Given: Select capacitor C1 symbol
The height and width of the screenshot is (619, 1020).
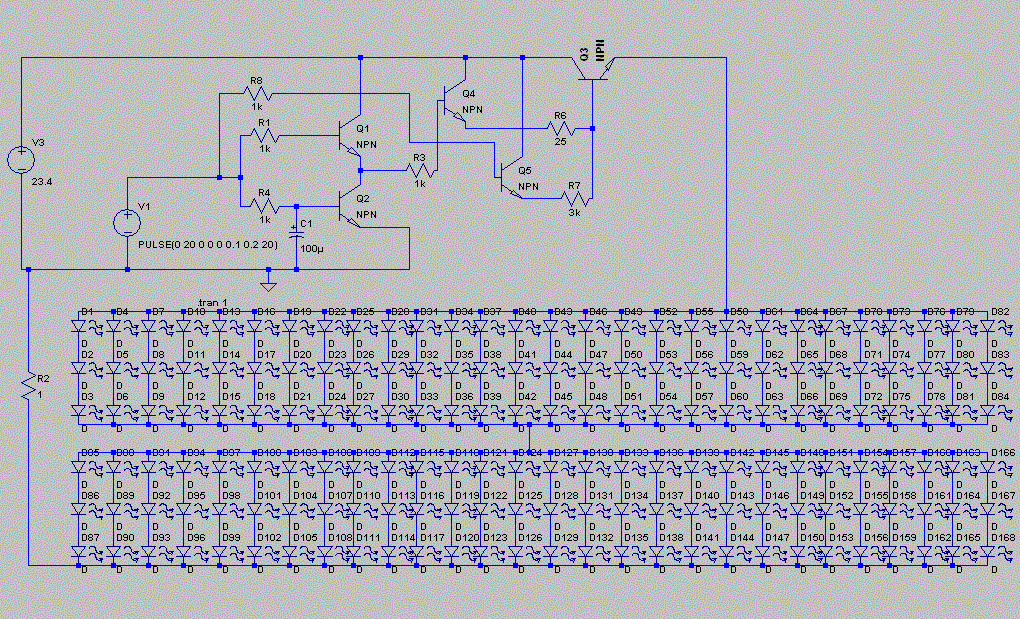Looking at the screenshot, I should pos(296,231).
